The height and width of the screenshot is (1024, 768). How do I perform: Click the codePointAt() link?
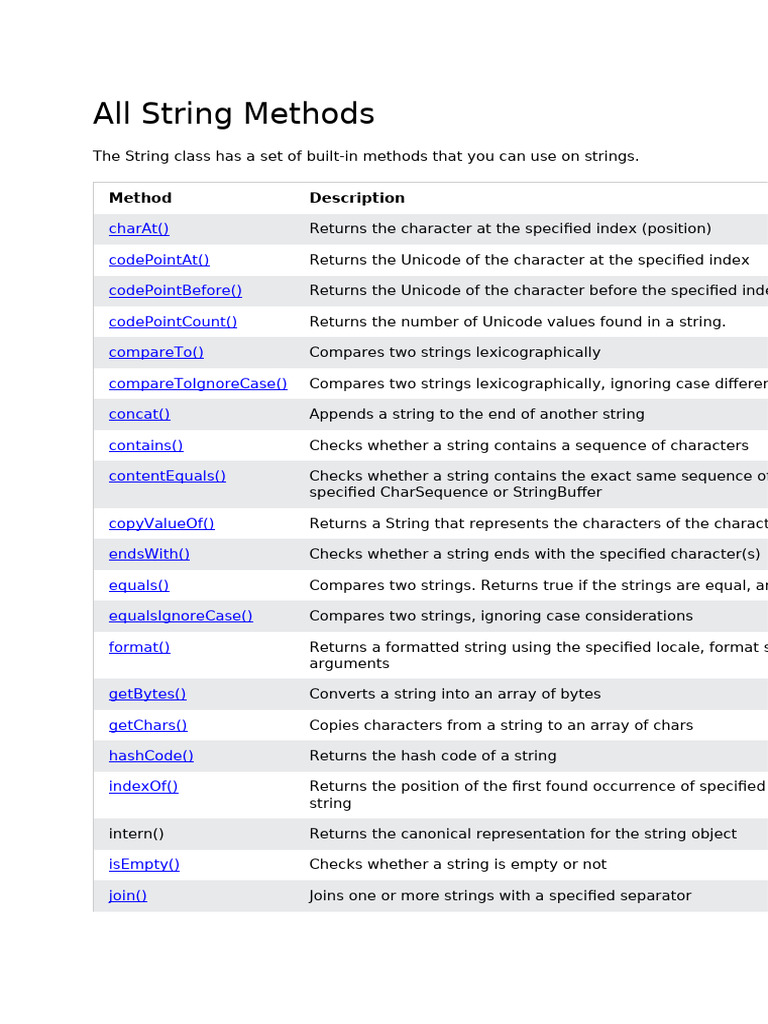point(159,260)
